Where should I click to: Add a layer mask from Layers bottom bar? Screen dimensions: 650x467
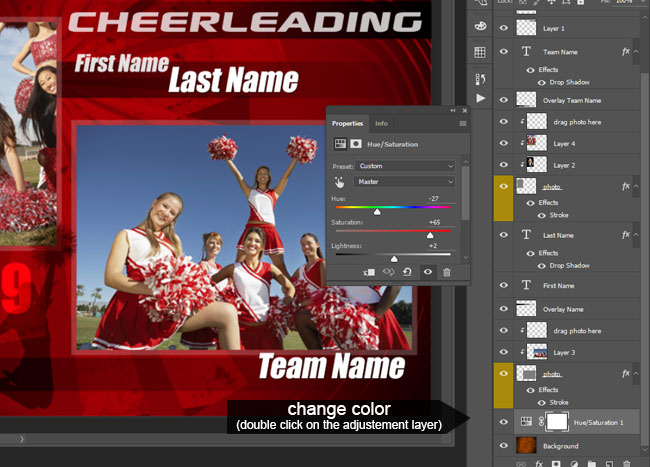point(556,464)
